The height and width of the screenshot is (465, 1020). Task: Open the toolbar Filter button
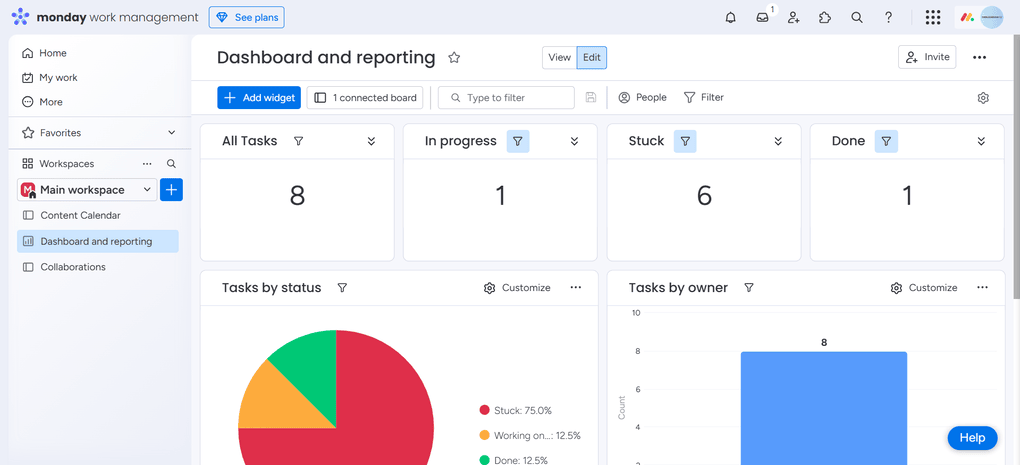click(x=704, y=98)
